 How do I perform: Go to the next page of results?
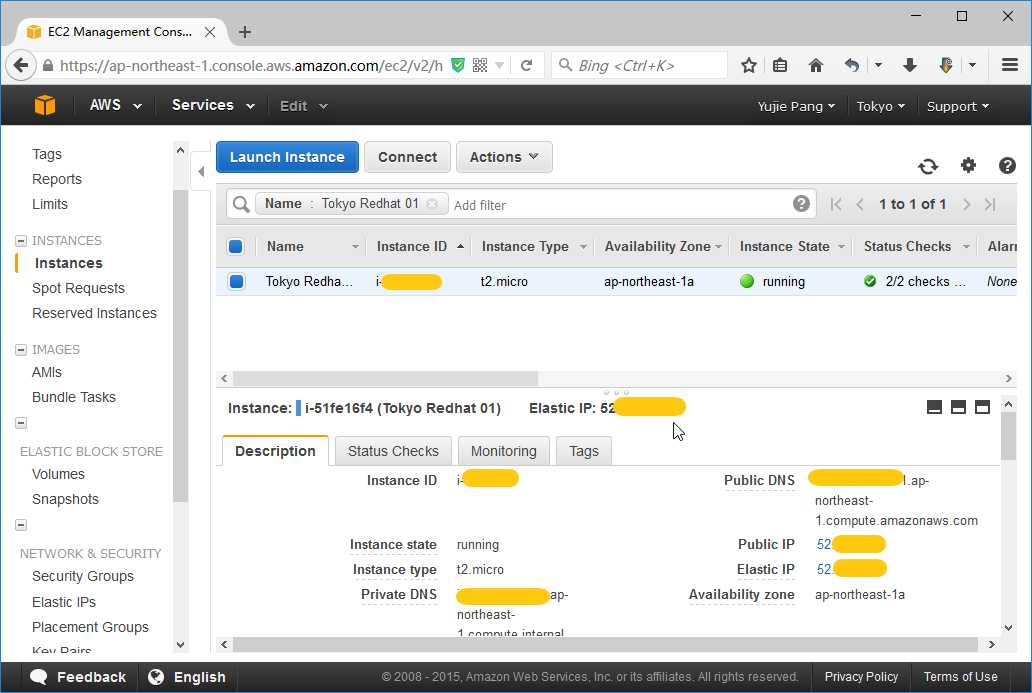click(966, 205)
